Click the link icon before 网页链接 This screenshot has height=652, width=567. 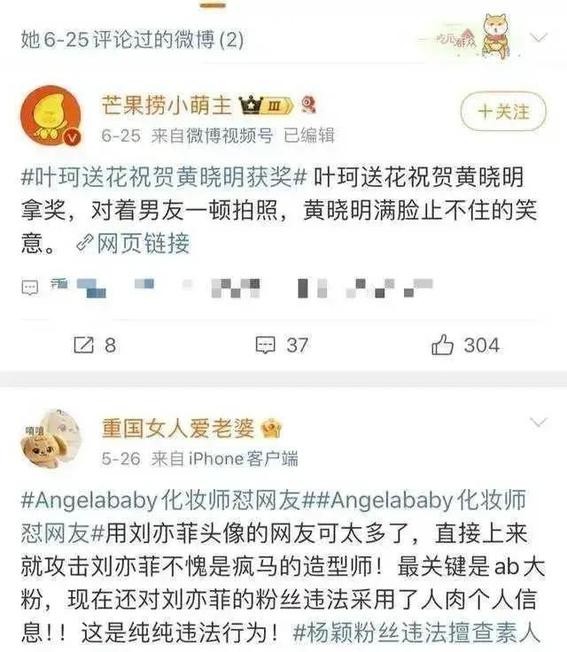click(84, 243)
